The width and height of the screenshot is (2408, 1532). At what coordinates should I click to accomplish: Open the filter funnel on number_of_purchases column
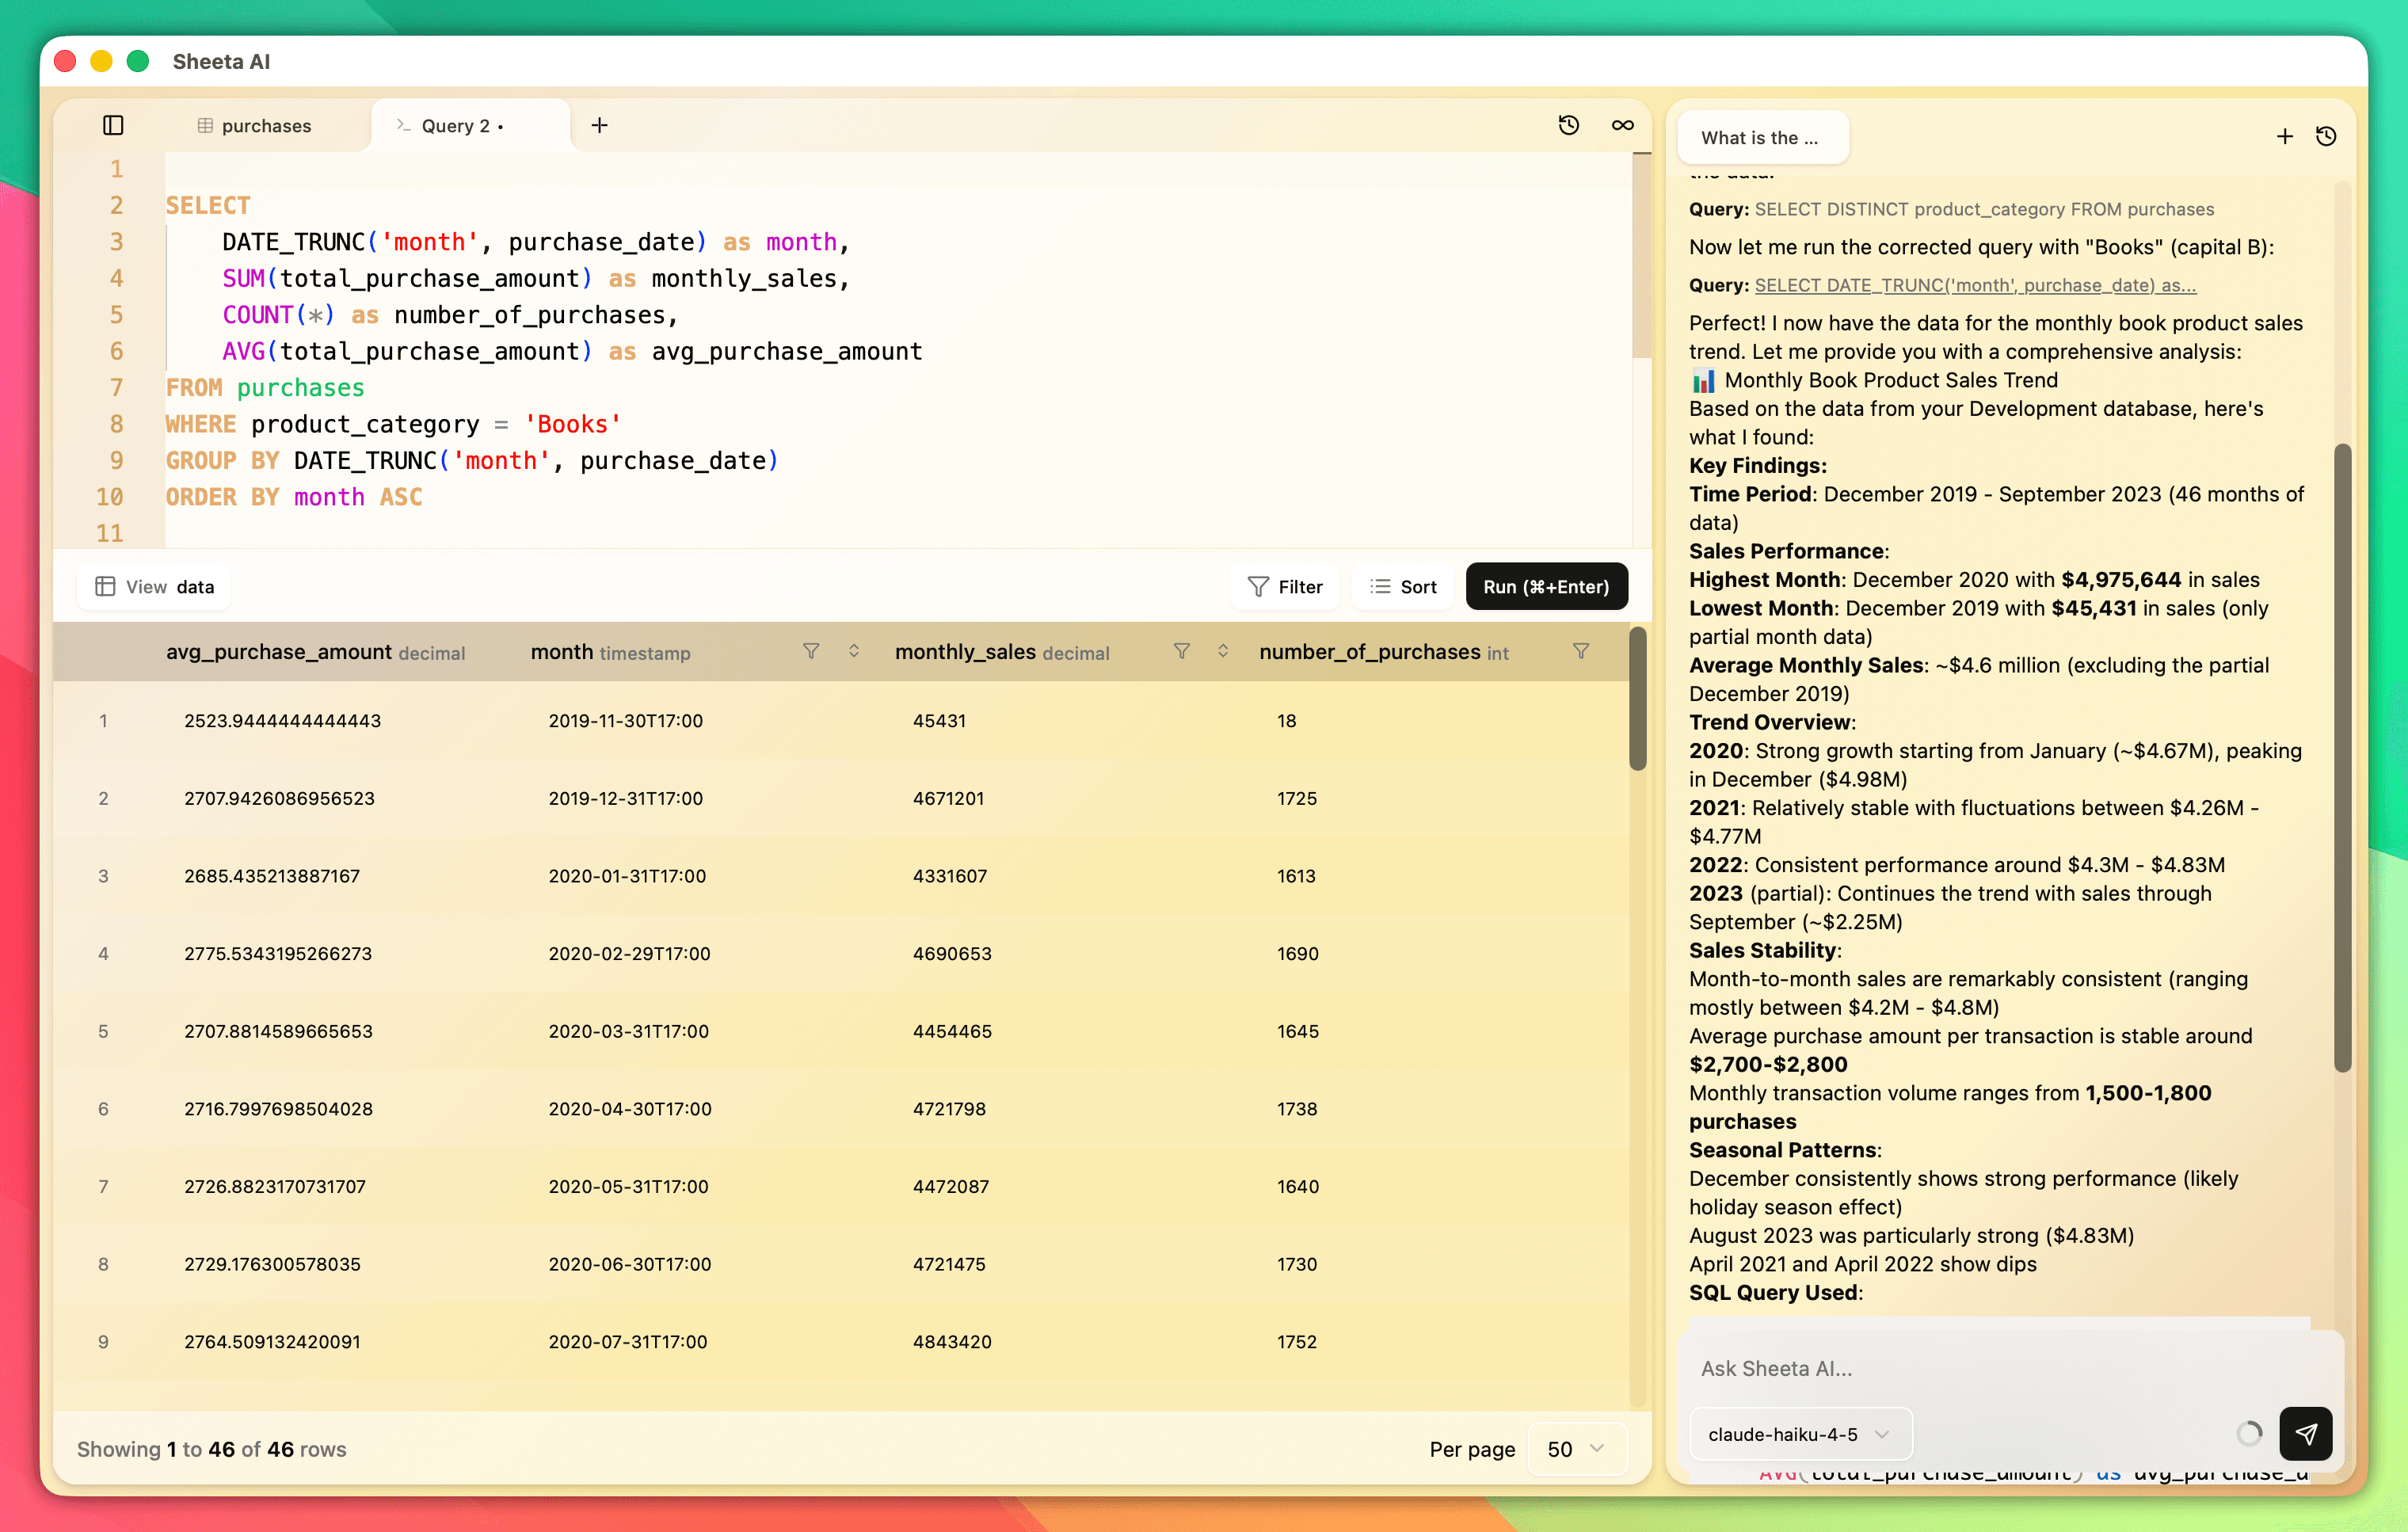pos(1580,651)
